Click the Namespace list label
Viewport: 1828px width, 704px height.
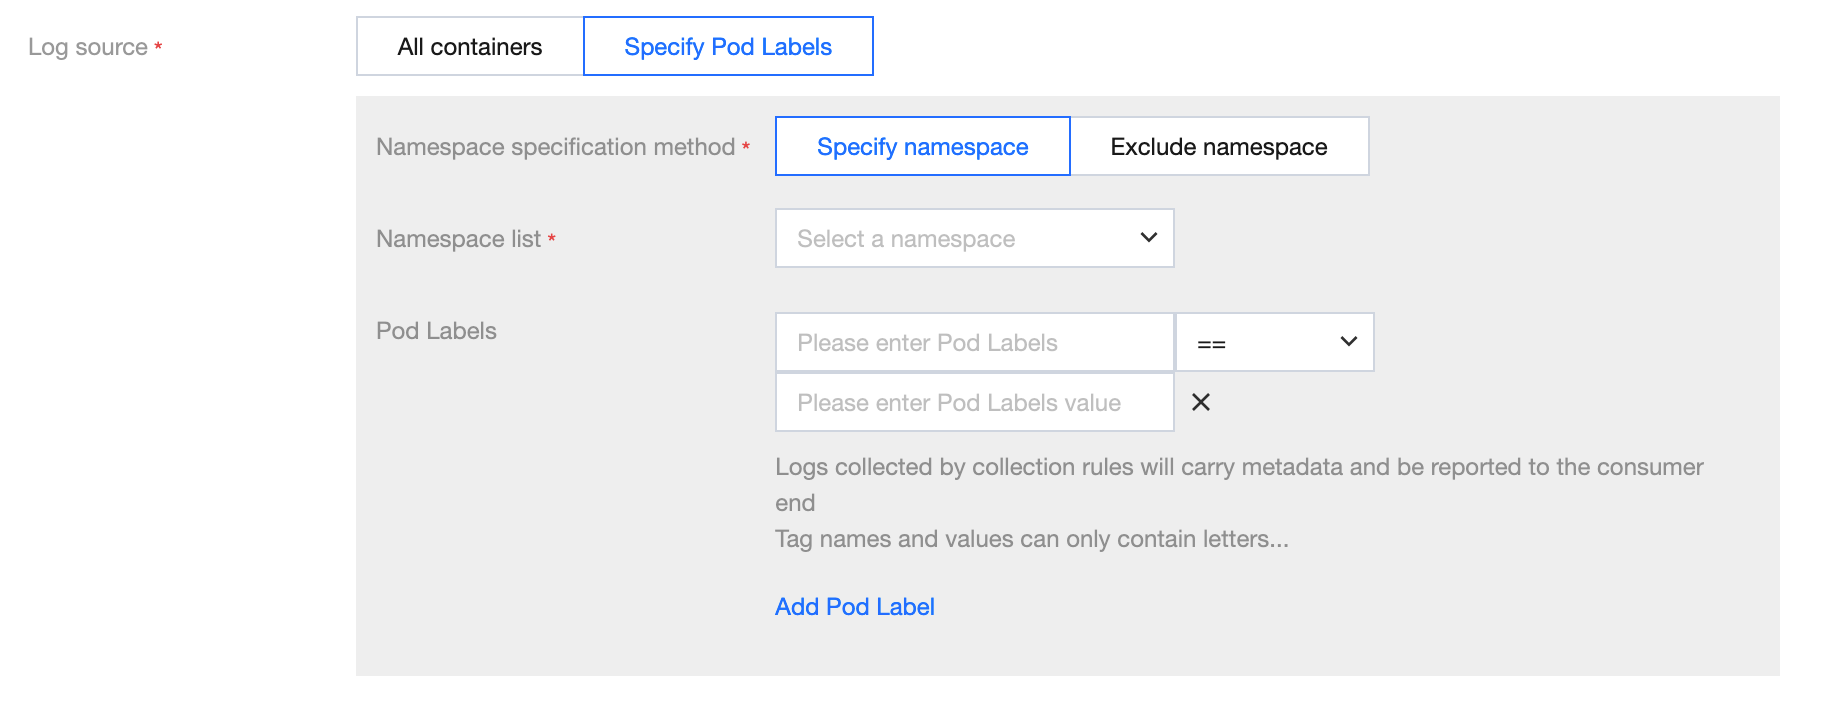tap(458, 239)
